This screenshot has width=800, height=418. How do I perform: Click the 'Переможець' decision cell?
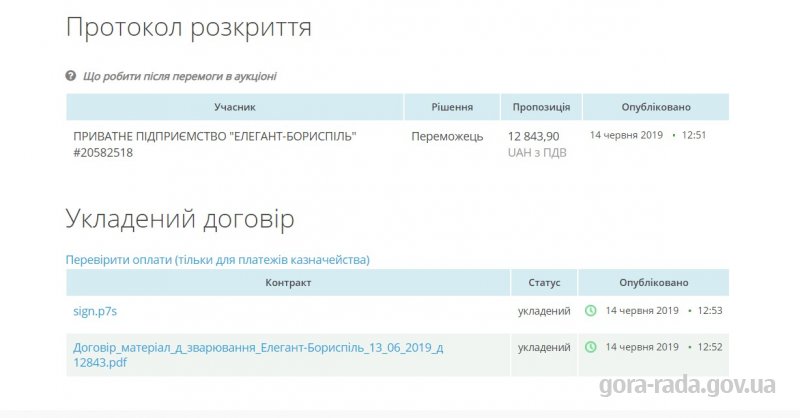pyautogui.click(x=447, y=137)
